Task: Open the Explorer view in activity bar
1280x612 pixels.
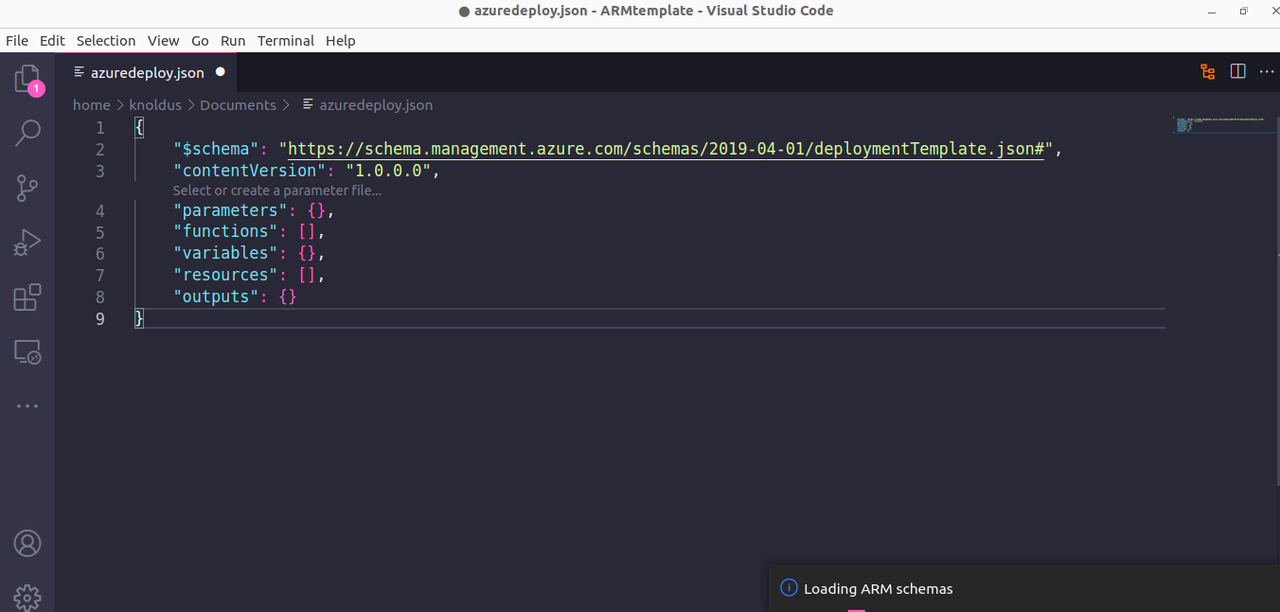Action: tap(27, 80)
